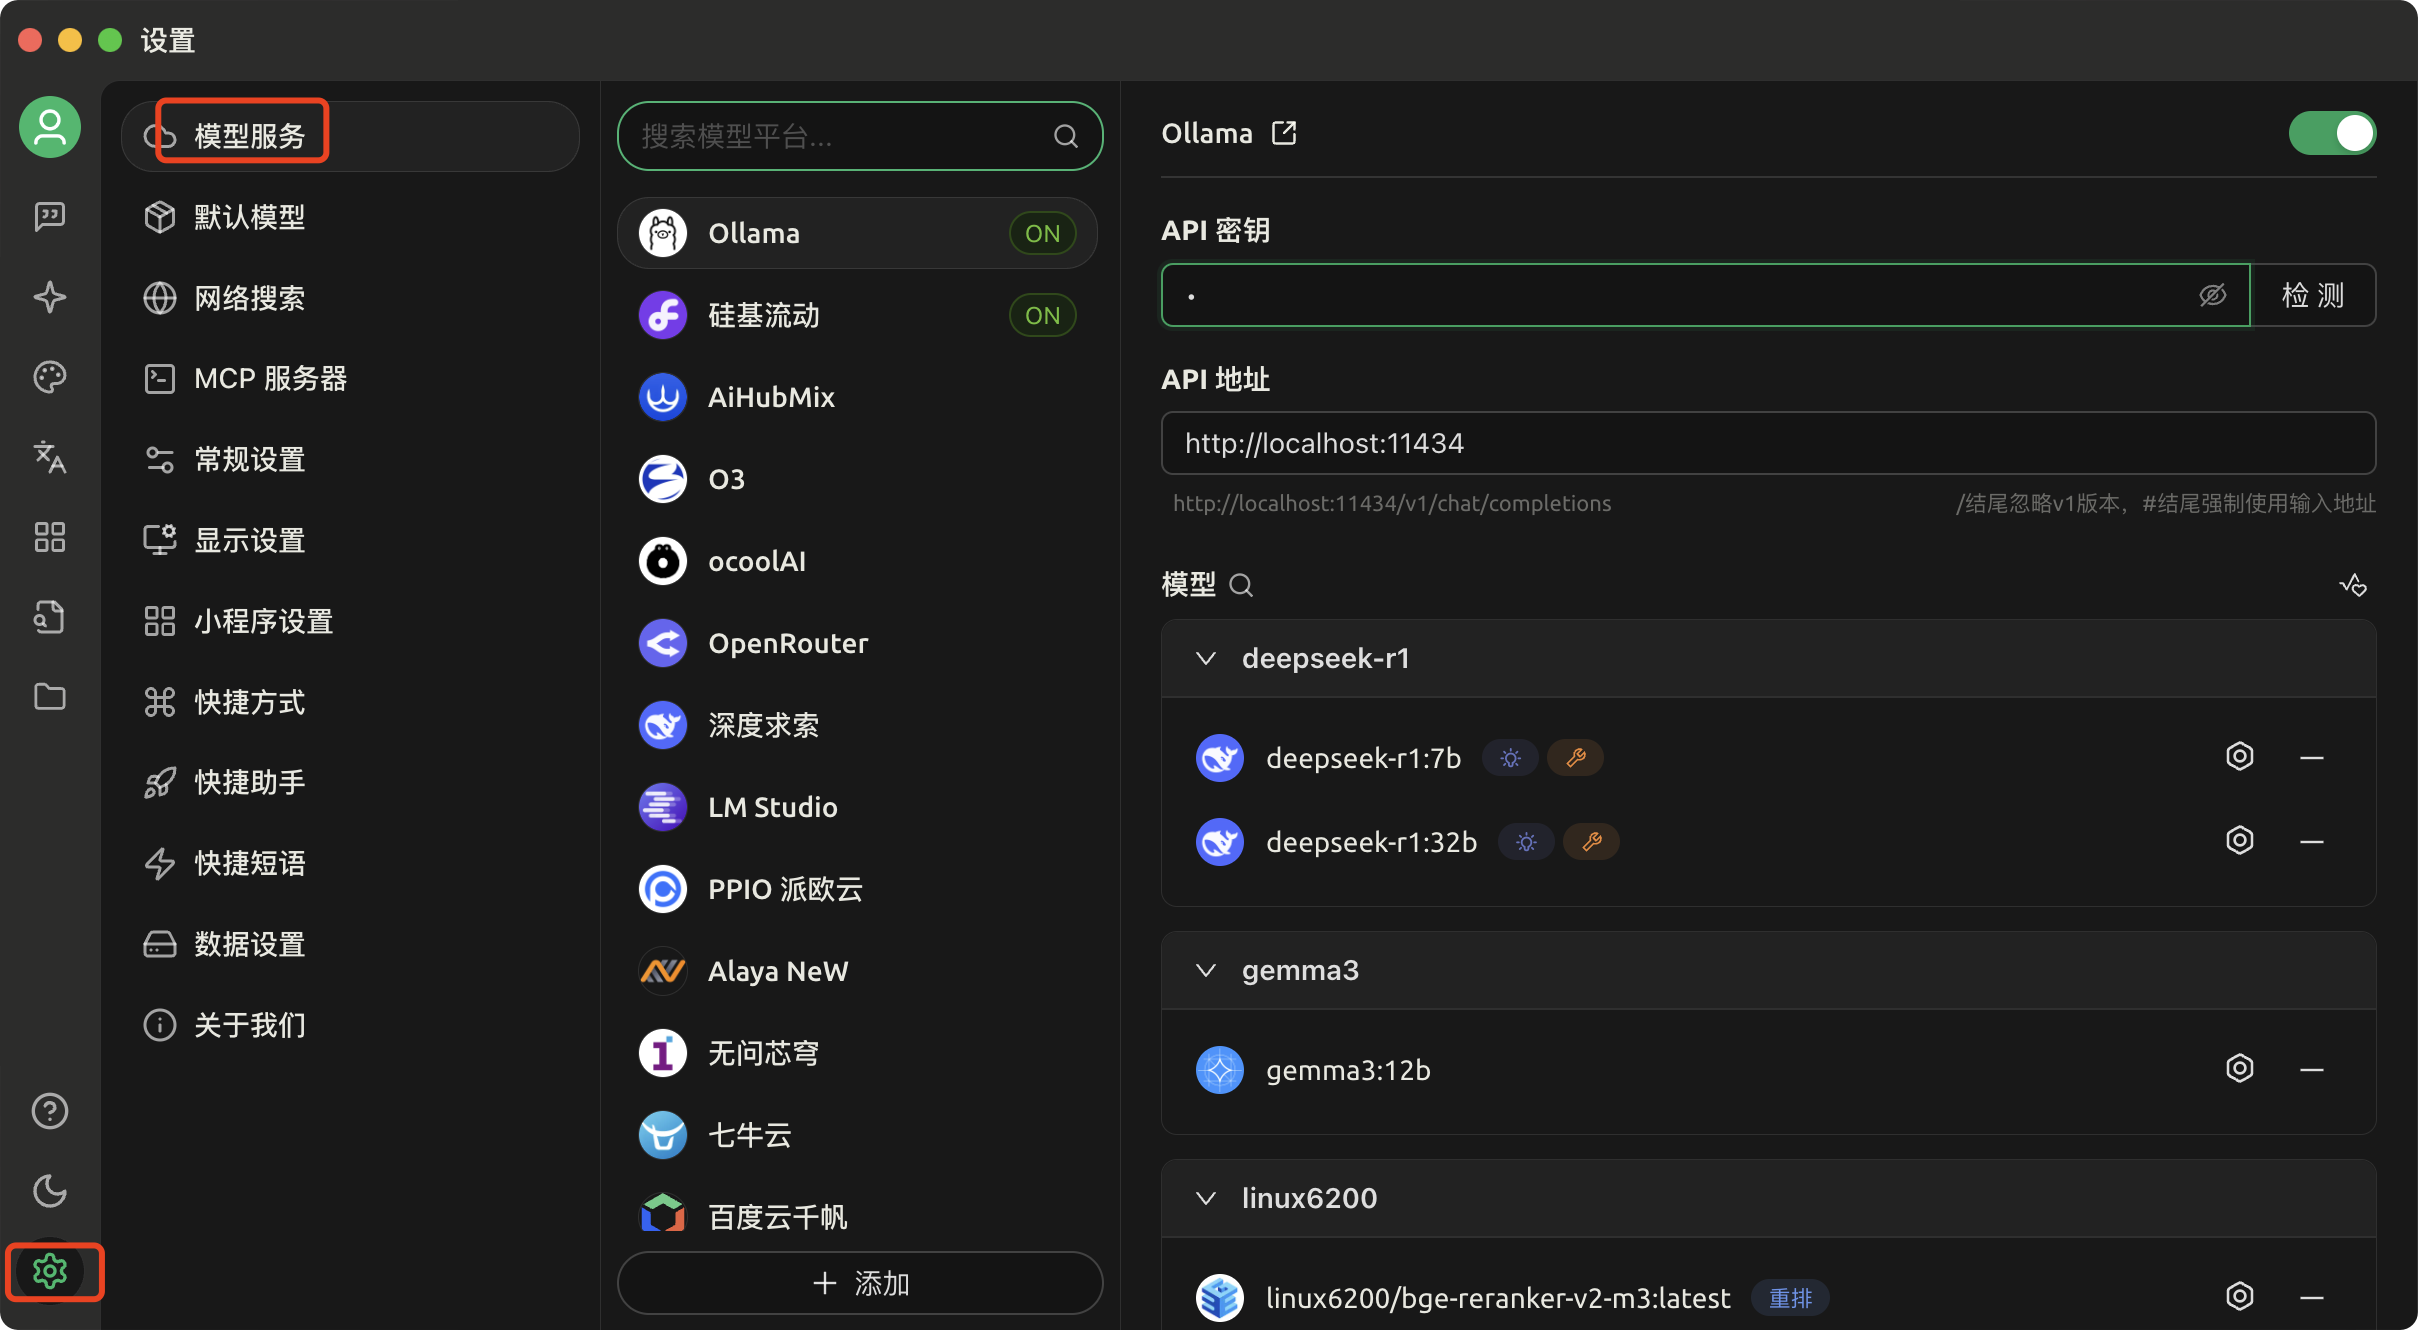Switch theme with the moon icon
The height and width of the screenshot is (1330, 2418).
coord(50,1191)
